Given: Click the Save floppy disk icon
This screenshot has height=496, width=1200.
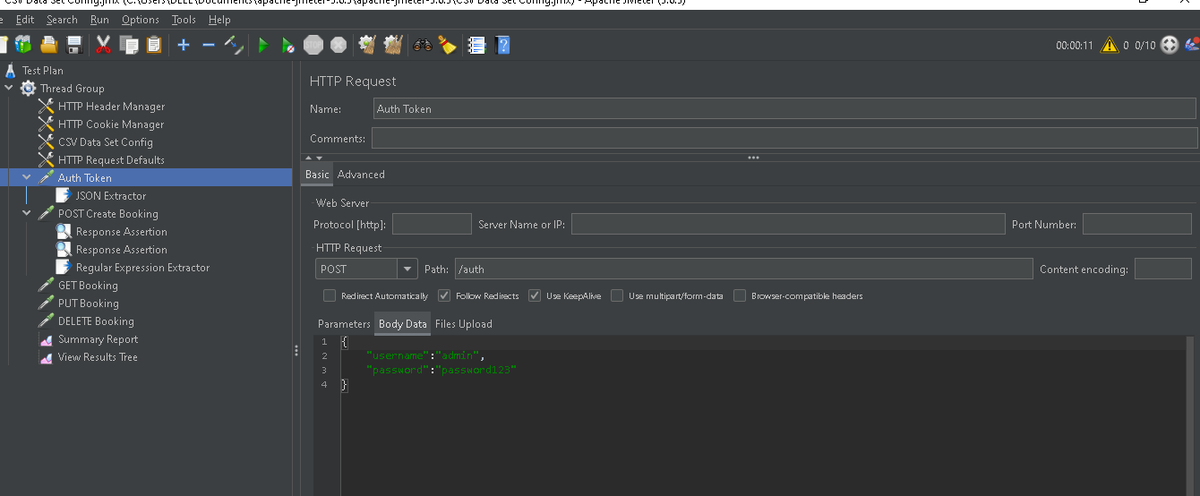Looking at the screenshot, I should (x=73, y=45).
